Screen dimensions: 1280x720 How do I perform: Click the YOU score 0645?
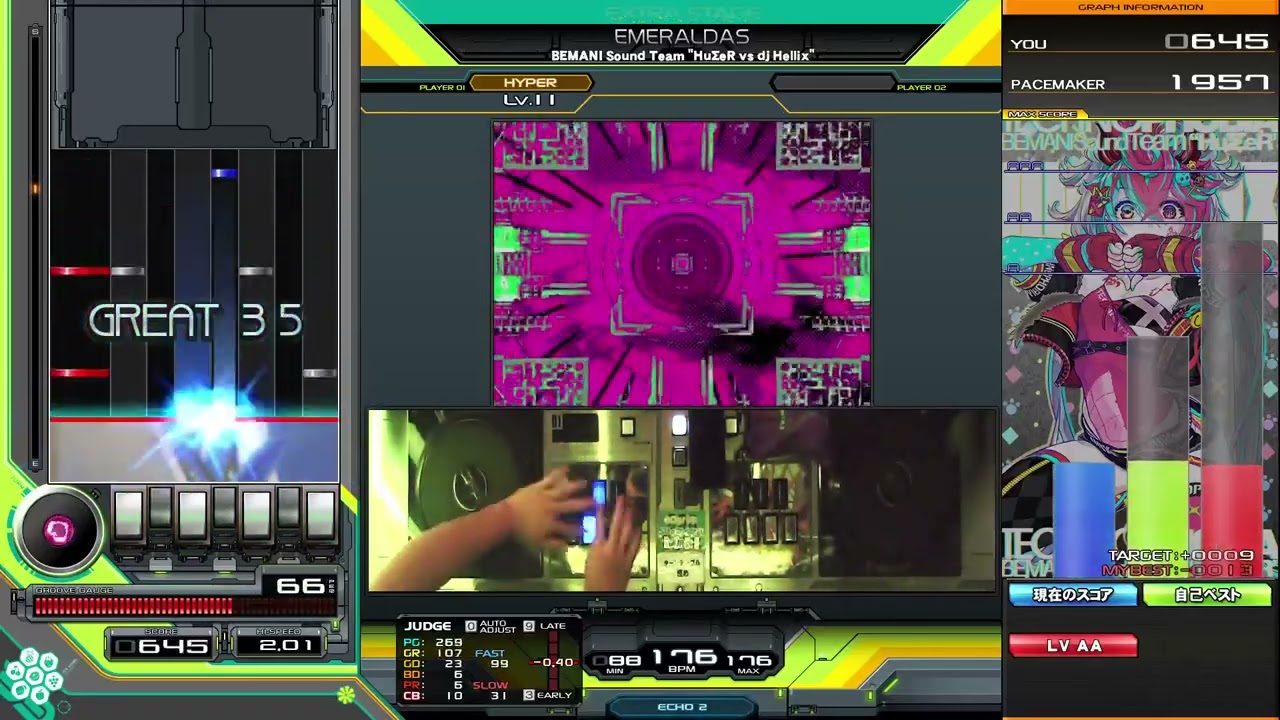pos(1217,42)
